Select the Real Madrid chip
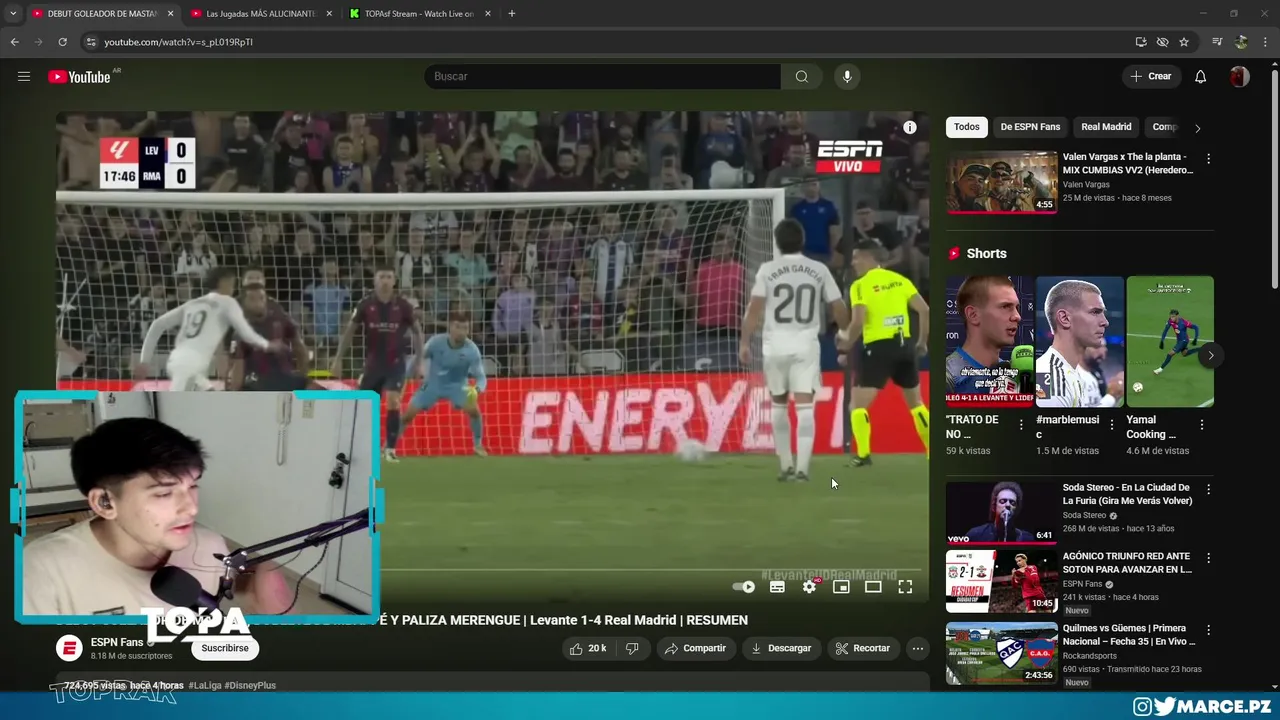The image size is (1280, 720). tap(1106, 127)
